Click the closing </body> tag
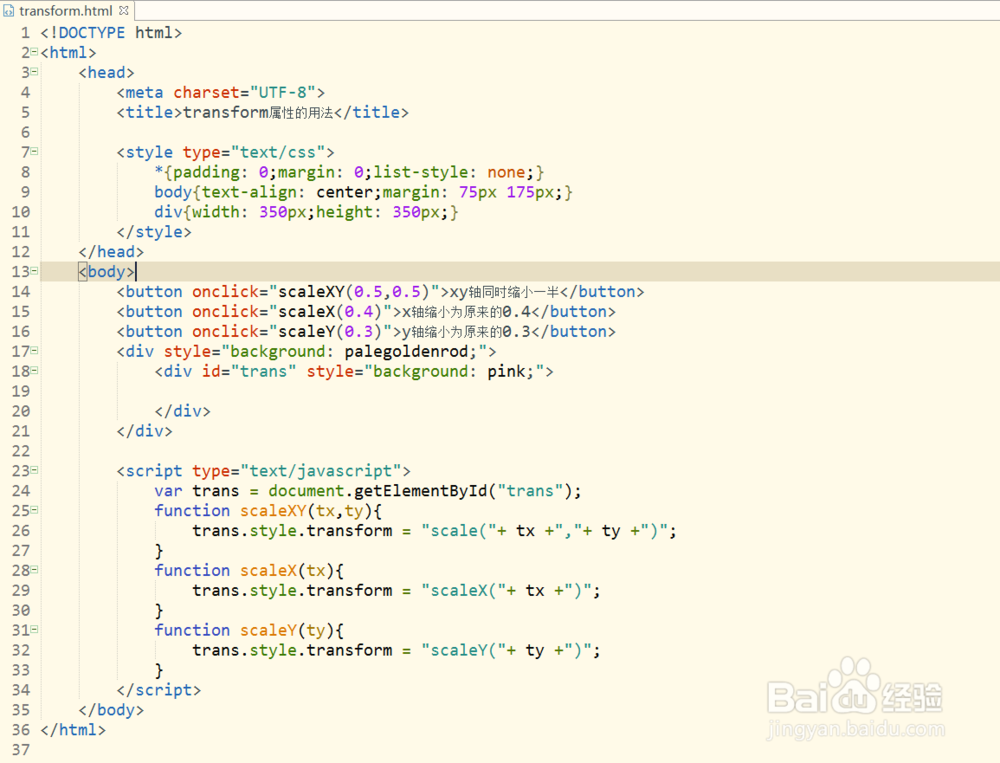The image size is (1000, 763). pyautogui.click(x=111, y=709)
